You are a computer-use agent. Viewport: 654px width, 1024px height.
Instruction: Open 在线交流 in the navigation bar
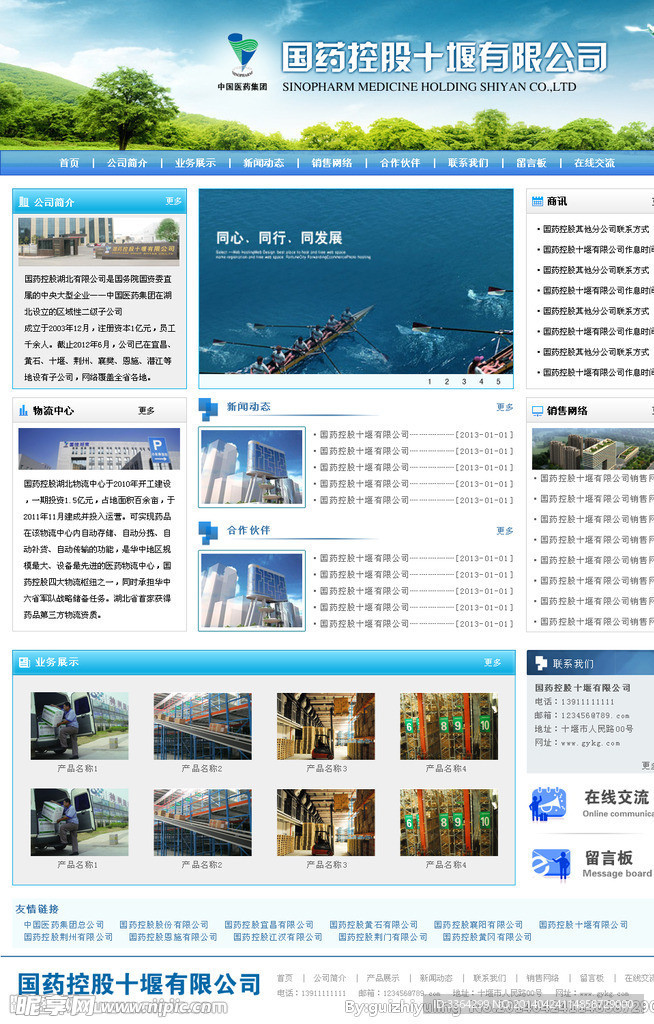click(x=595, y=163)
